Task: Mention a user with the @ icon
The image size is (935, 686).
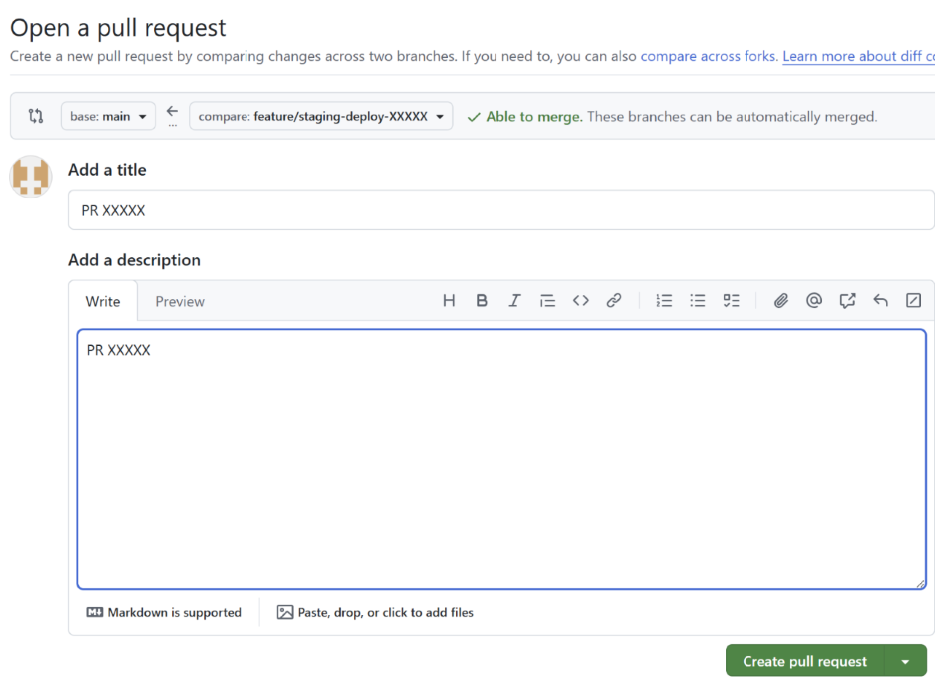Action: click(814, 300)
